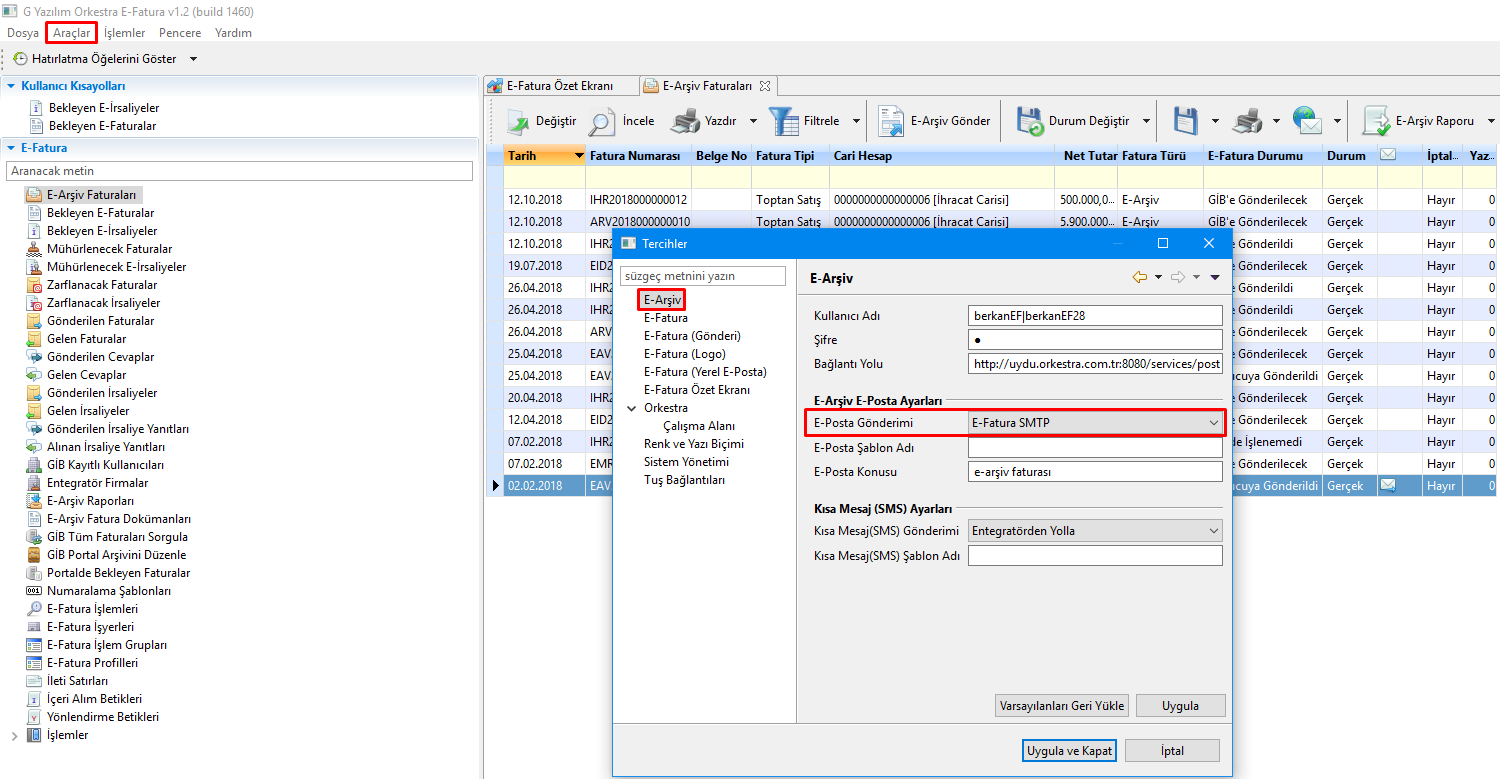Screen dimensions: 1500x779
Task: Open the Araçlar menu
Action: pos(71,33)
